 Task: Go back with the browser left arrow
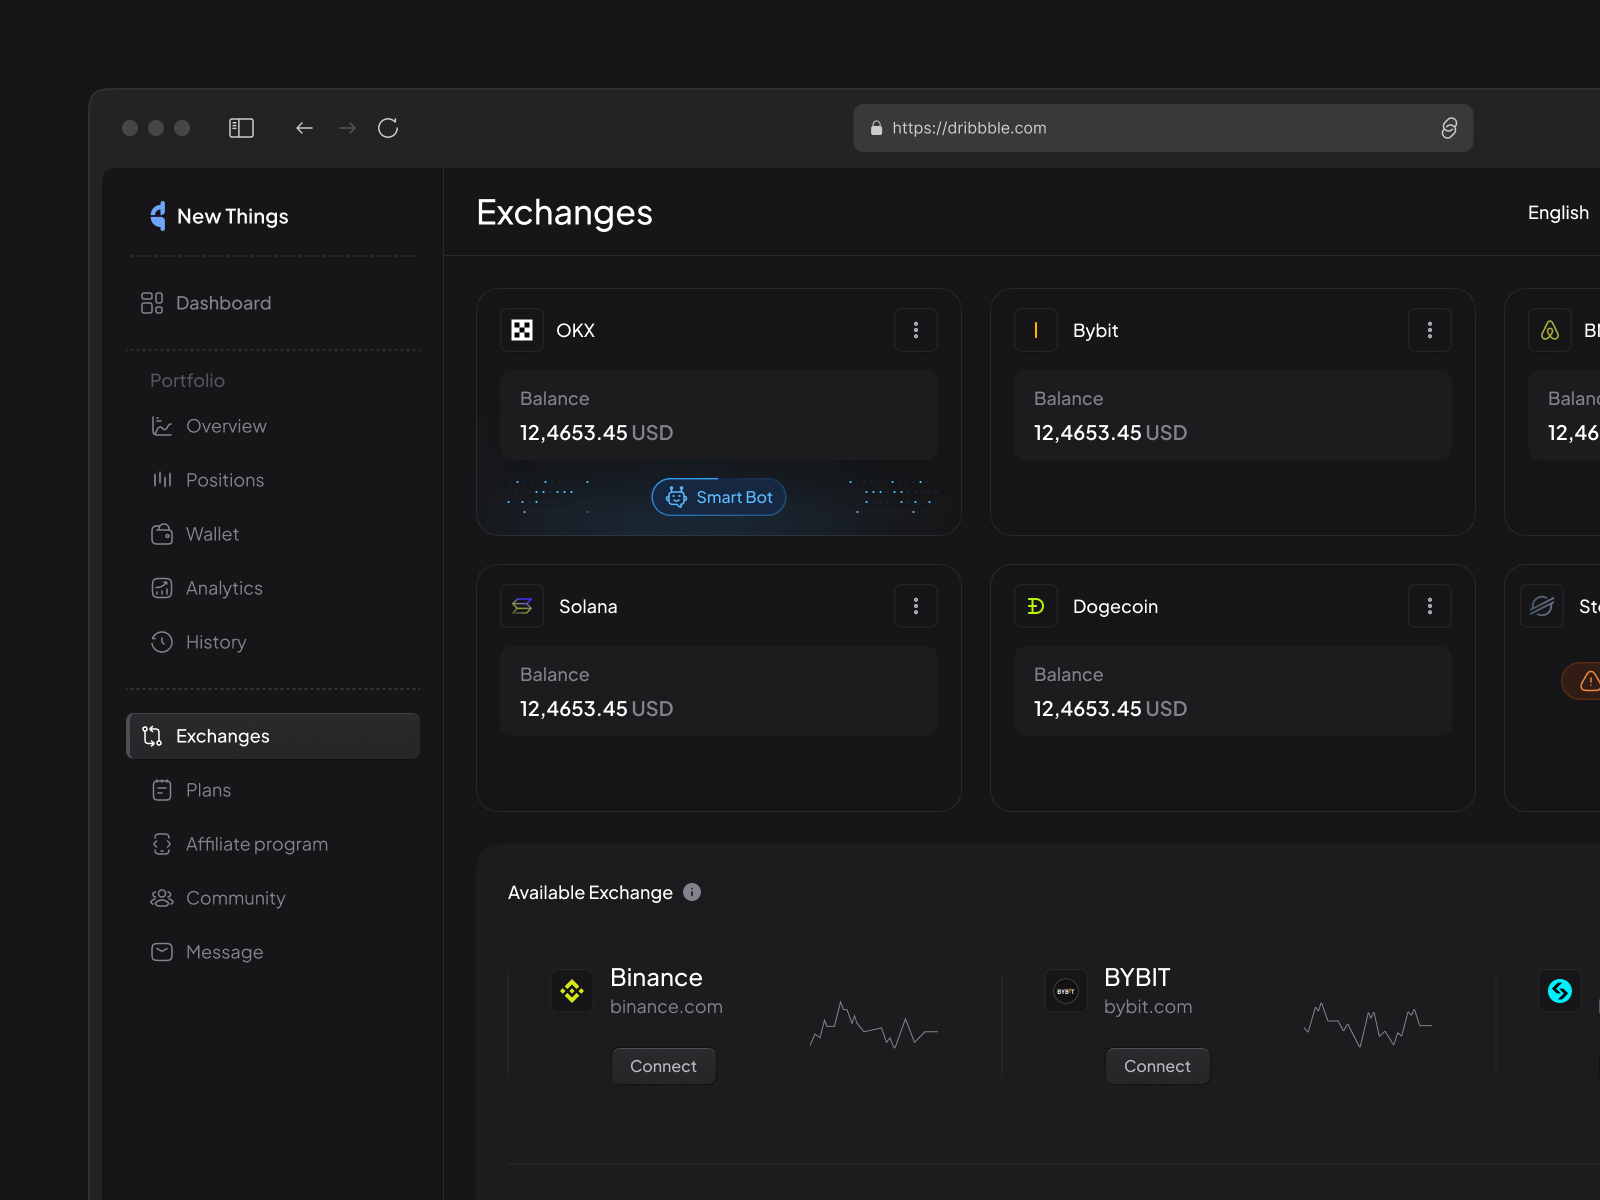pos(304,128)
